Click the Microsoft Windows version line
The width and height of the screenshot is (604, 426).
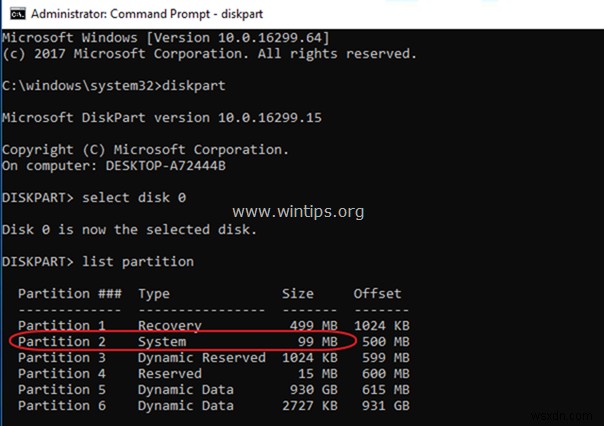(x=166, y=39)
